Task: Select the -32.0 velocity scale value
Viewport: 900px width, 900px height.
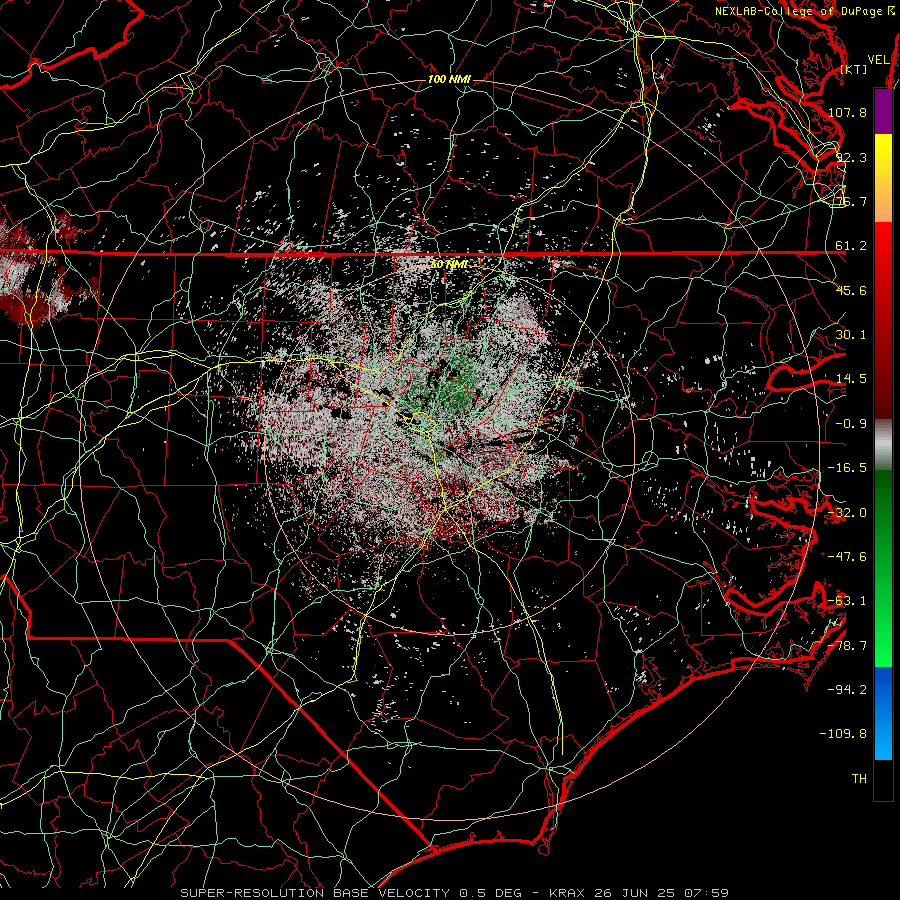Action: (x=847, y=513)
